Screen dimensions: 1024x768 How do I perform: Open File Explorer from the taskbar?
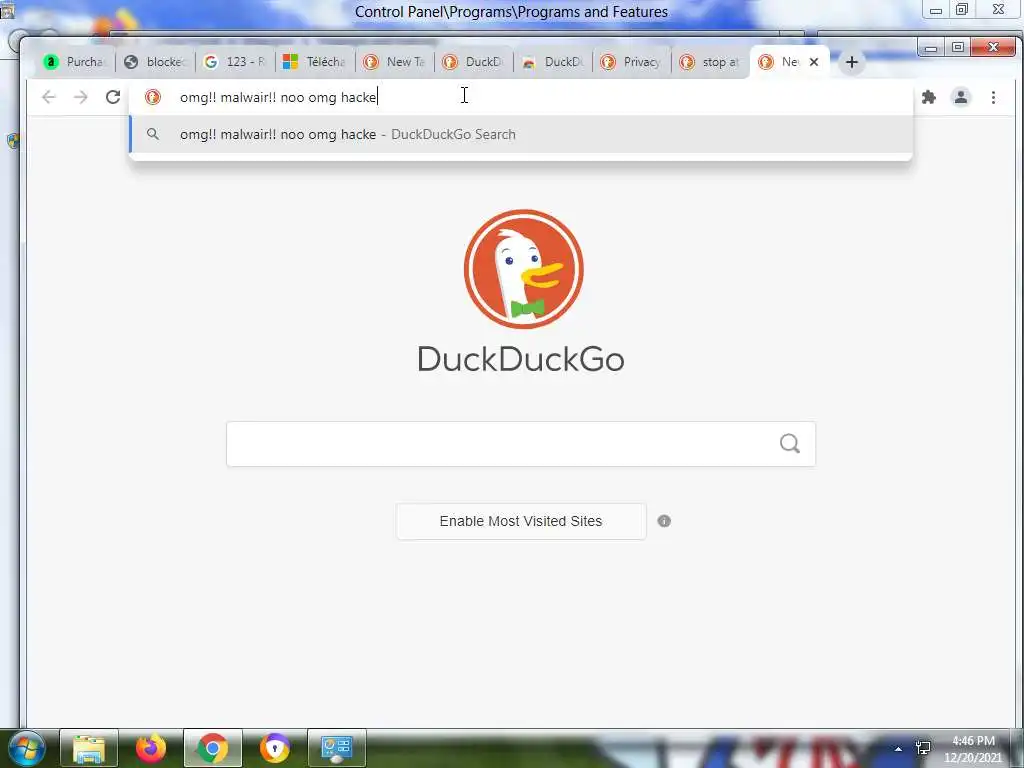tap(89, 748)
